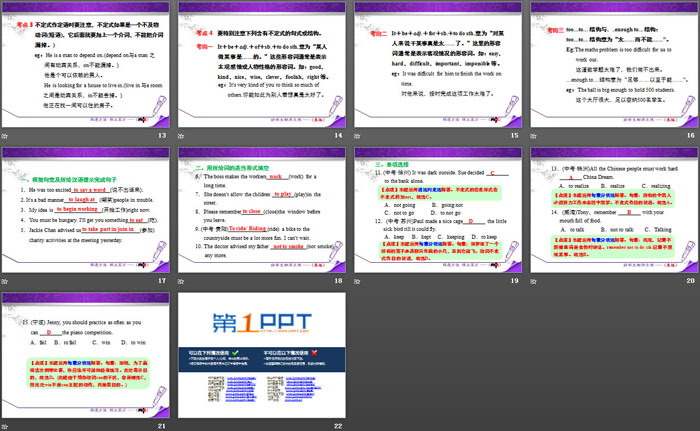
Task: Click slide number label "21"
Action: click(162, 426)
